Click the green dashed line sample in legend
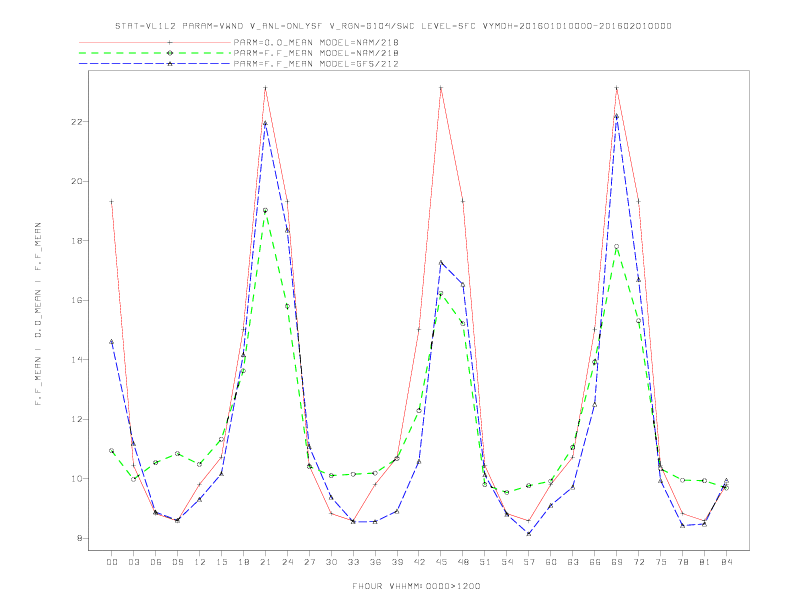Image resolution: width=792 pixels, height=612 pixels. 155,53
